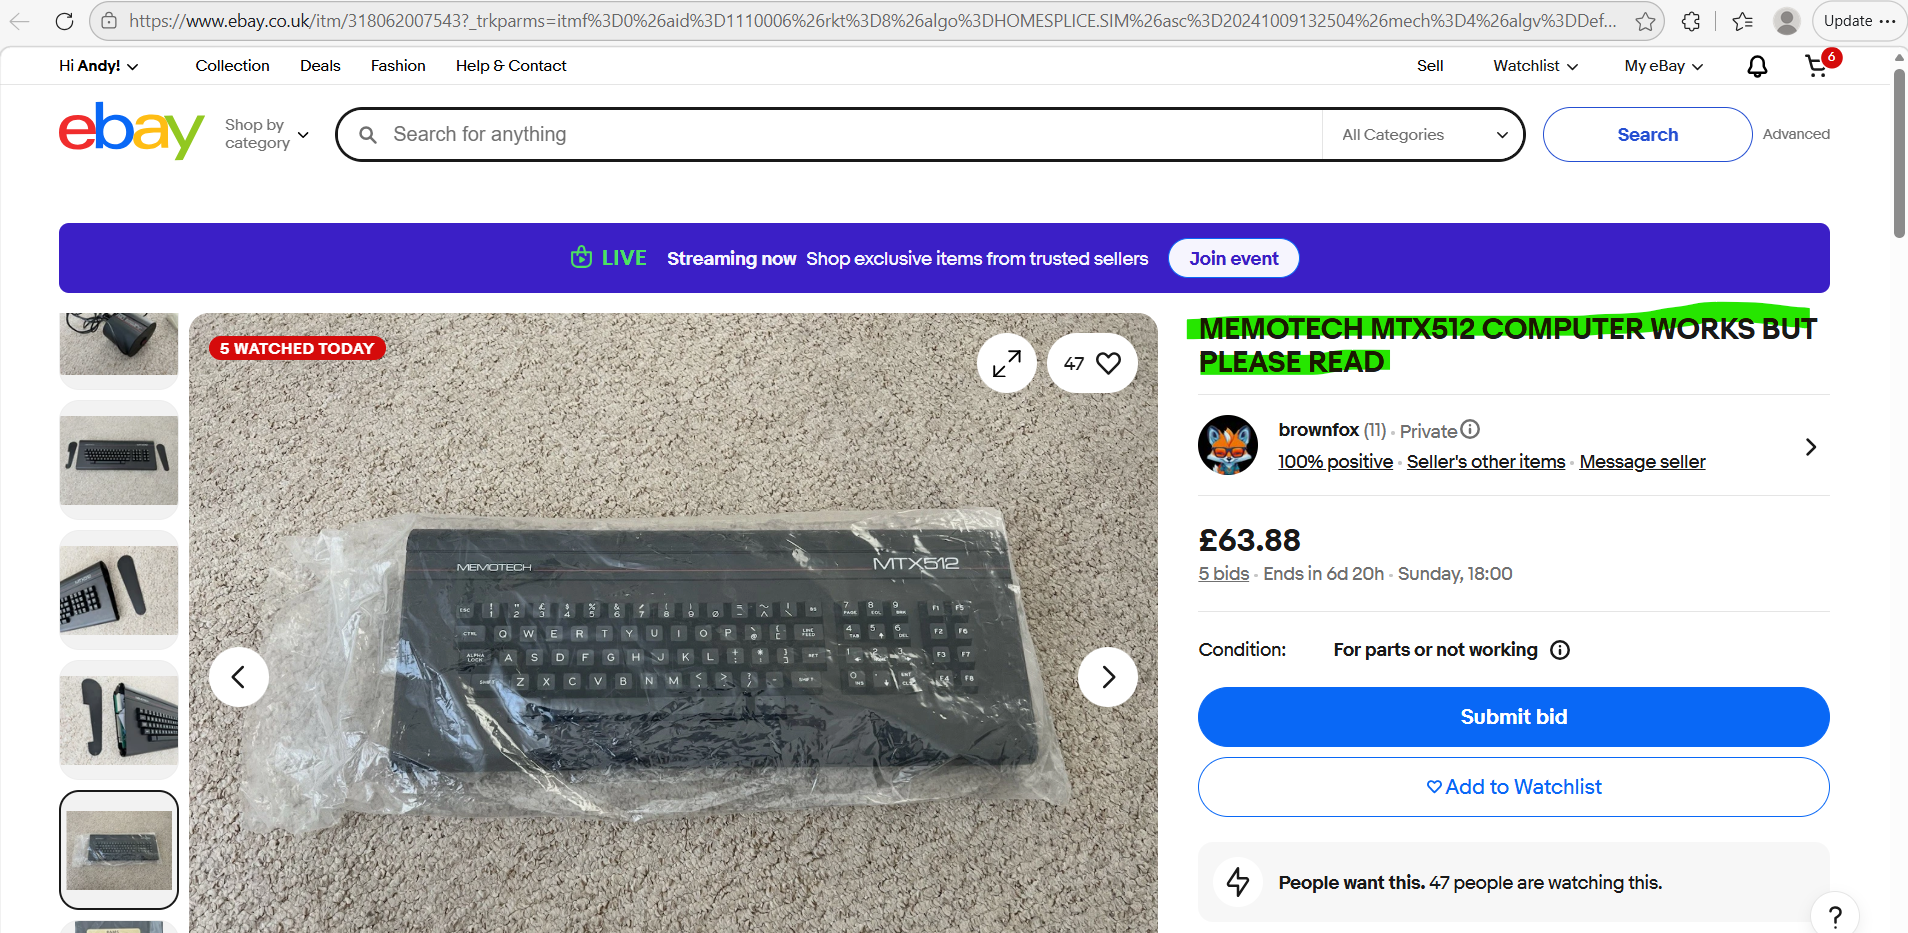Image resolution: width=1908 pixels, height=933 pixels.
Task: Open the notifications bell
Action: click(1757, 66)
